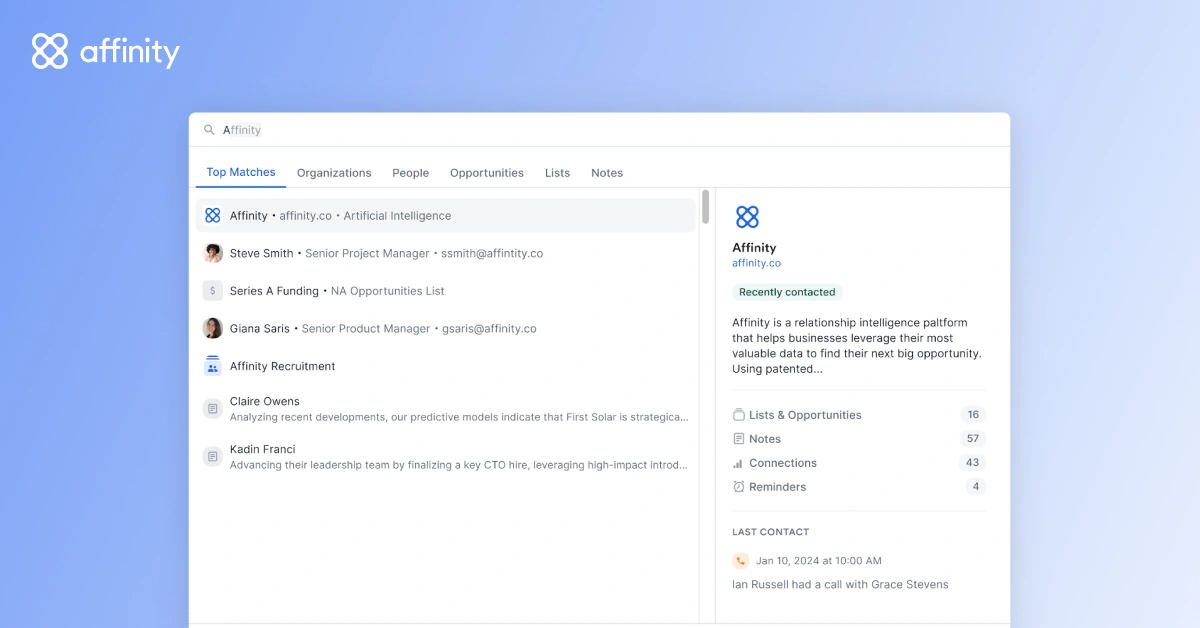Image resolution: width=1200 pixels, height=628 pixels.
Task: Click the 16 count badge
Action: tap(973, 415)
